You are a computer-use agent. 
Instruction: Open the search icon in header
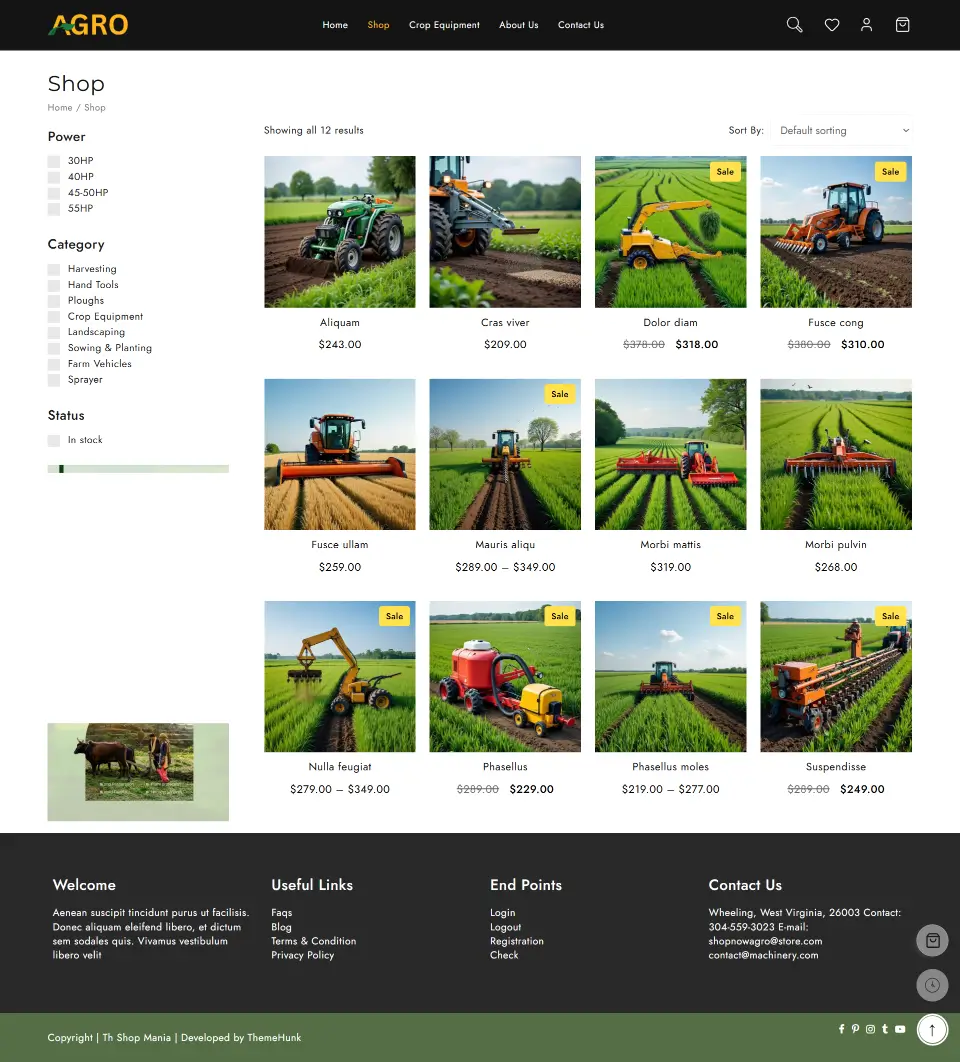pyautogui.click(x=794, y=25)
